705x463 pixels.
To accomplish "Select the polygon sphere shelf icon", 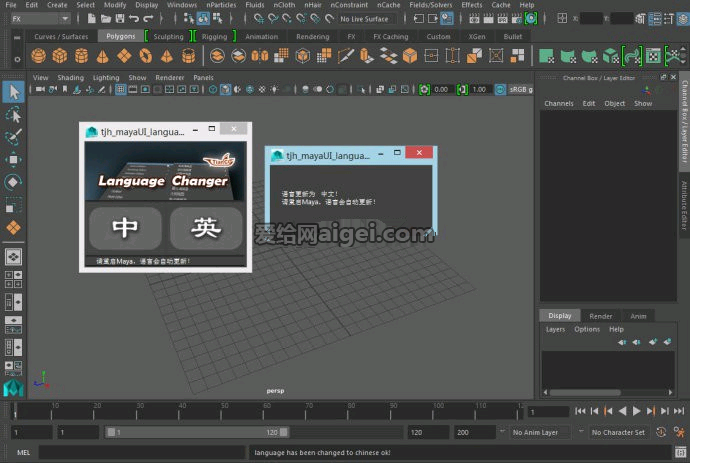I will tap(39, 56).
